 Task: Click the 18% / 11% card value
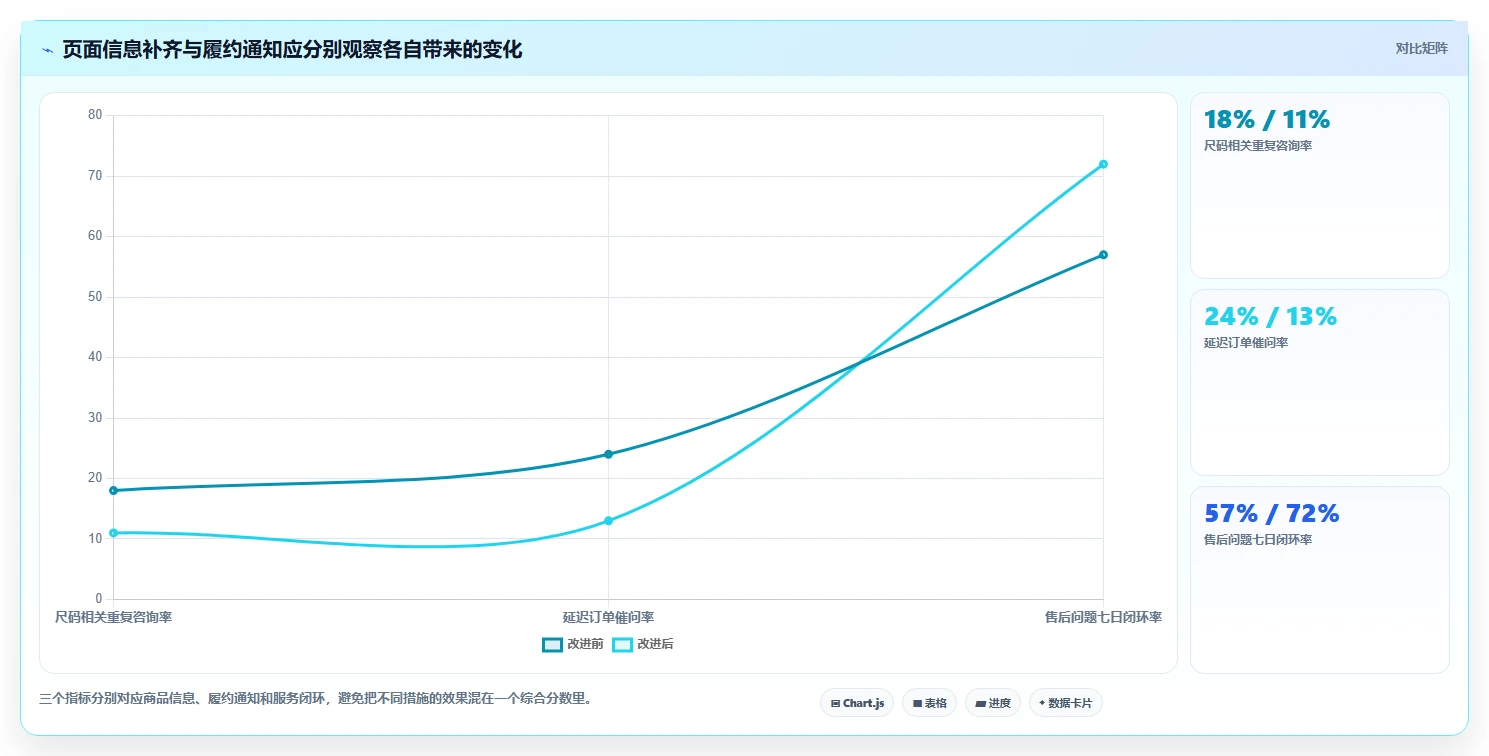coord(1267,120)
